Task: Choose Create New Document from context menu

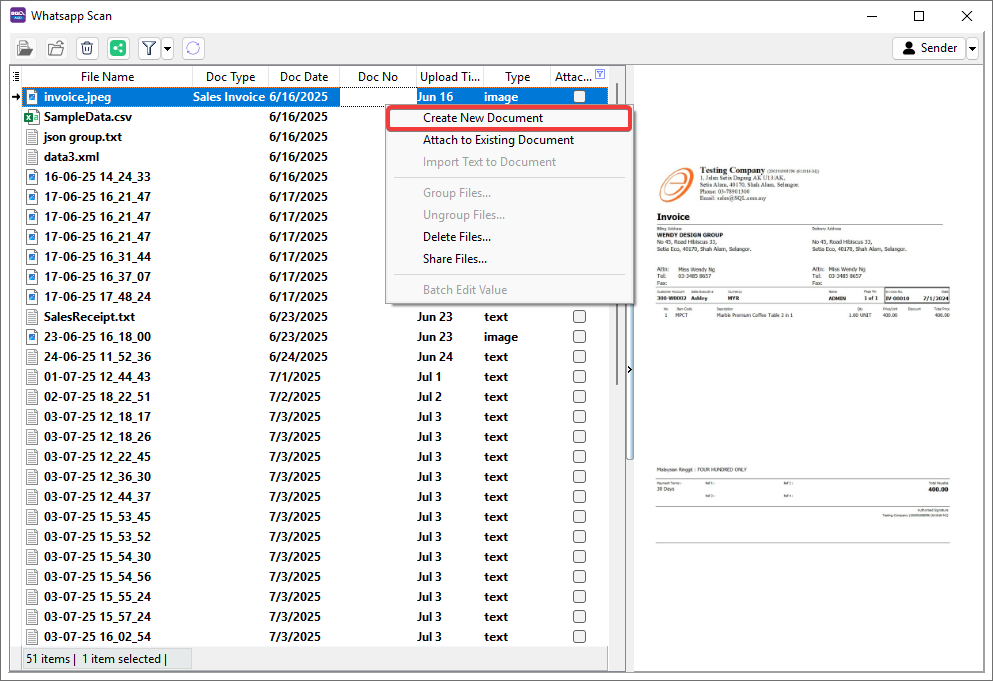Action: coord(483,118)
